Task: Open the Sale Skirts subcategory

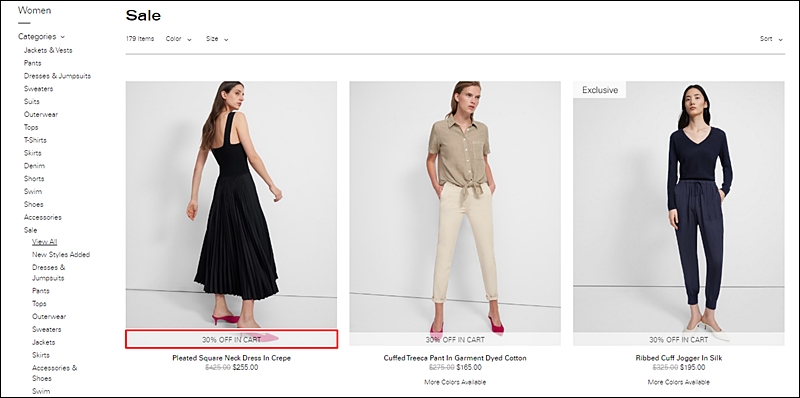Action: 41,355
